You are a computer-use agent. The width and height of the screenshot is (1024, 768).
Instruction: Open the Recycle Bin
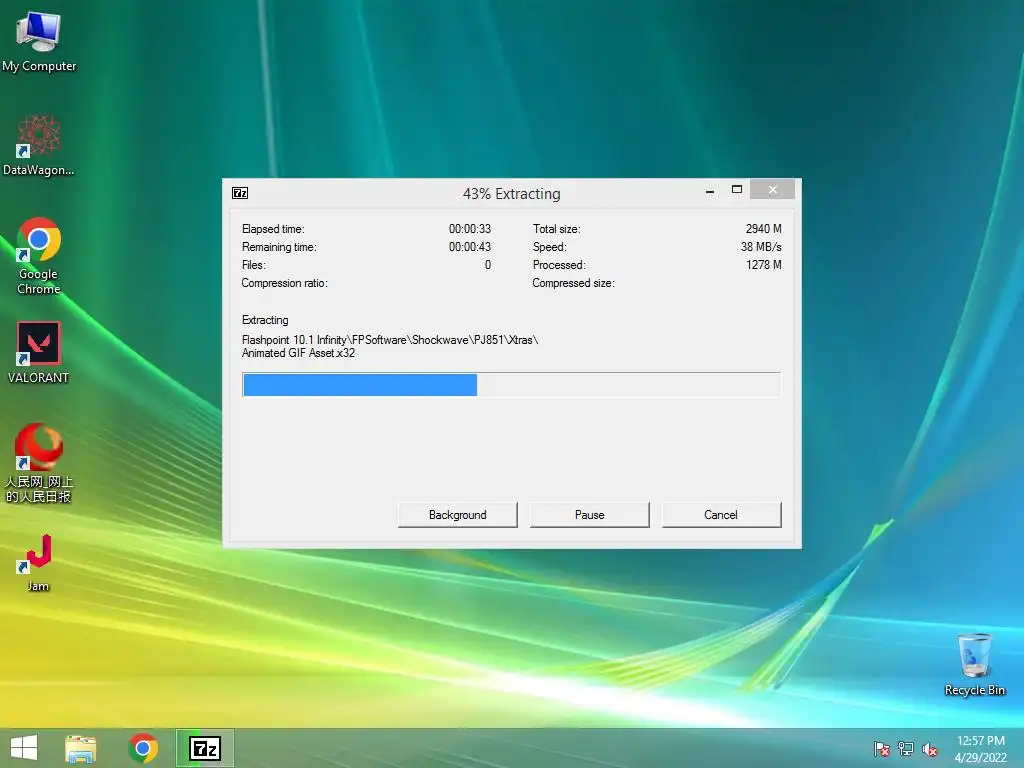(x=974, y=664)
